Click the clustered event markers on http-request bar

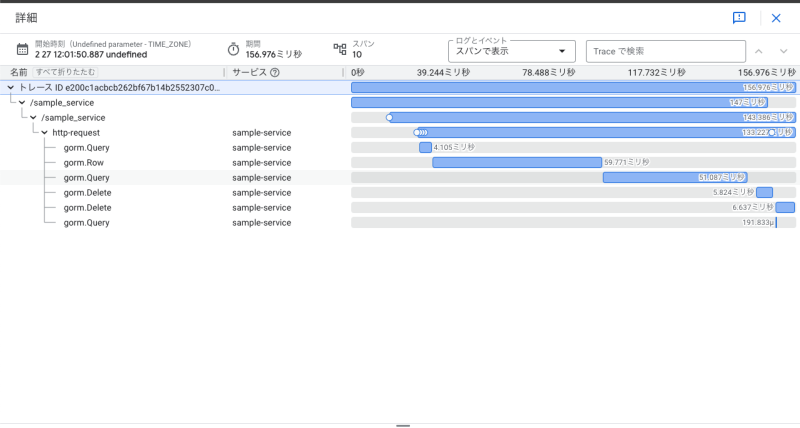(421, 133)
